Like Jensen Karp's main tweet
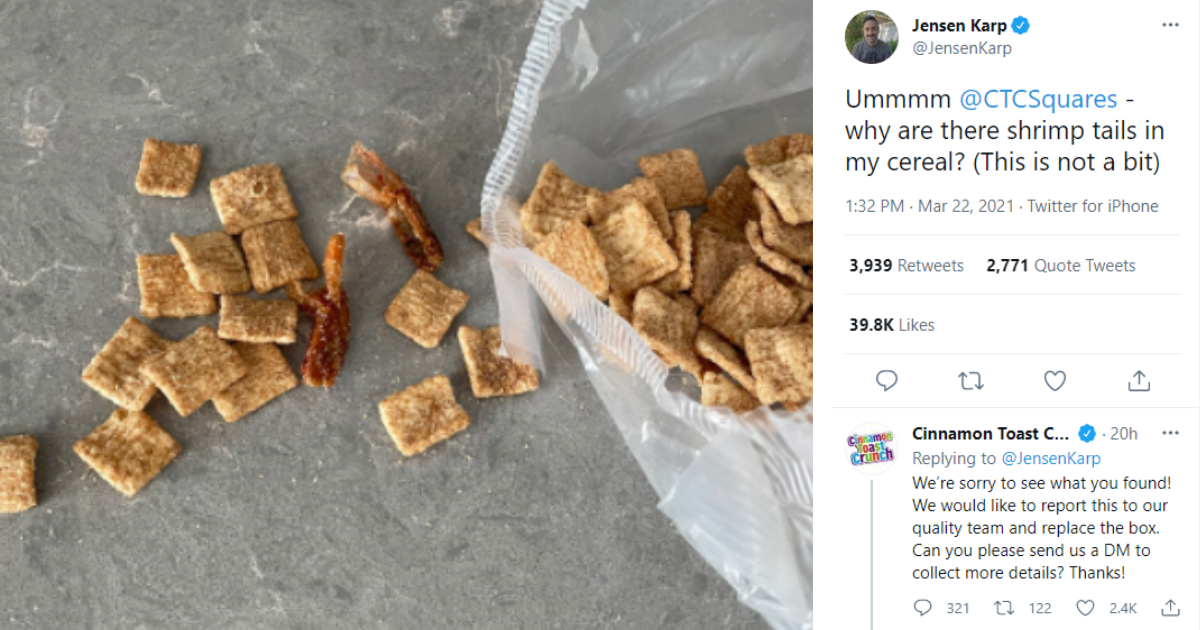Image resolution: width=1200 pixels, height=630 pixels. point(1055,381)
